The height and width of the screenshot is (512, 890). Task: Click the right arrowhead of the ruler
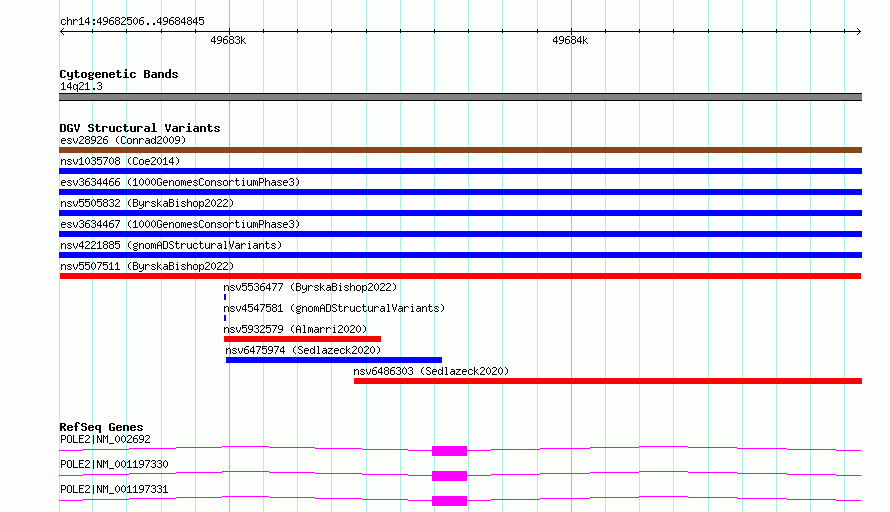[859, 31]
